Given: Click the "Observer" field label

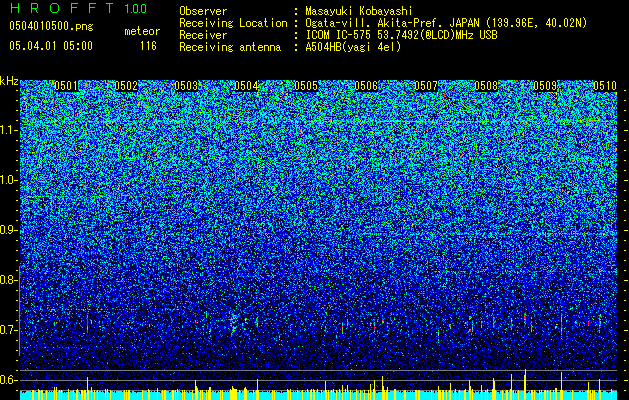Looking at the screenshot, I should pyautogui.click(x=203, y=11).
